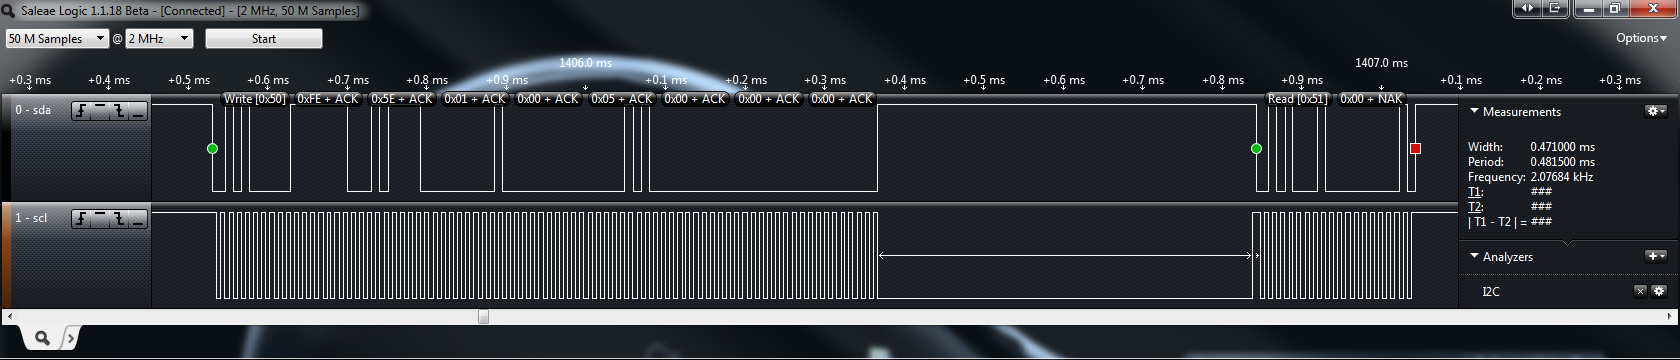The width and height of the screenshot is (1680, 360).
Task: Set falling edge trigger on sda channel
Action: click(x=119, y=111)
